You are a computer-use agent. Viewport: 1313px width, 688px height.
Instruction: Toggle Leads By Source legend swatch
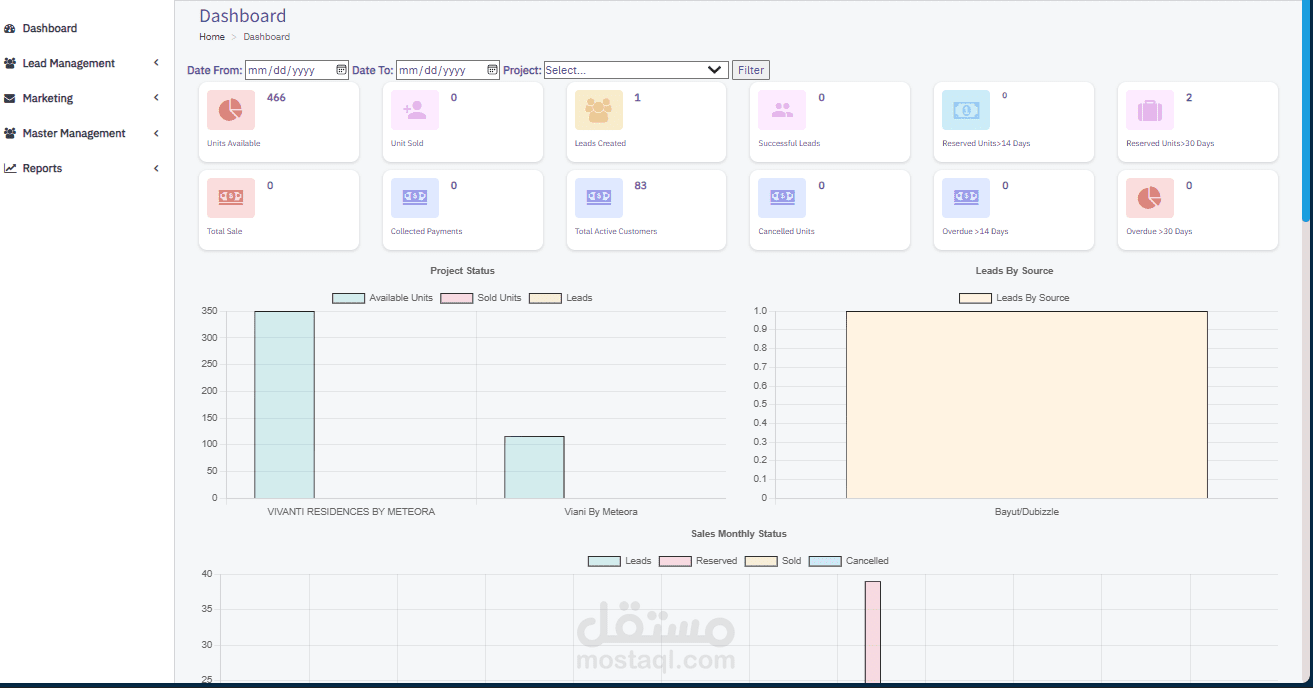[x=975, y=298]
